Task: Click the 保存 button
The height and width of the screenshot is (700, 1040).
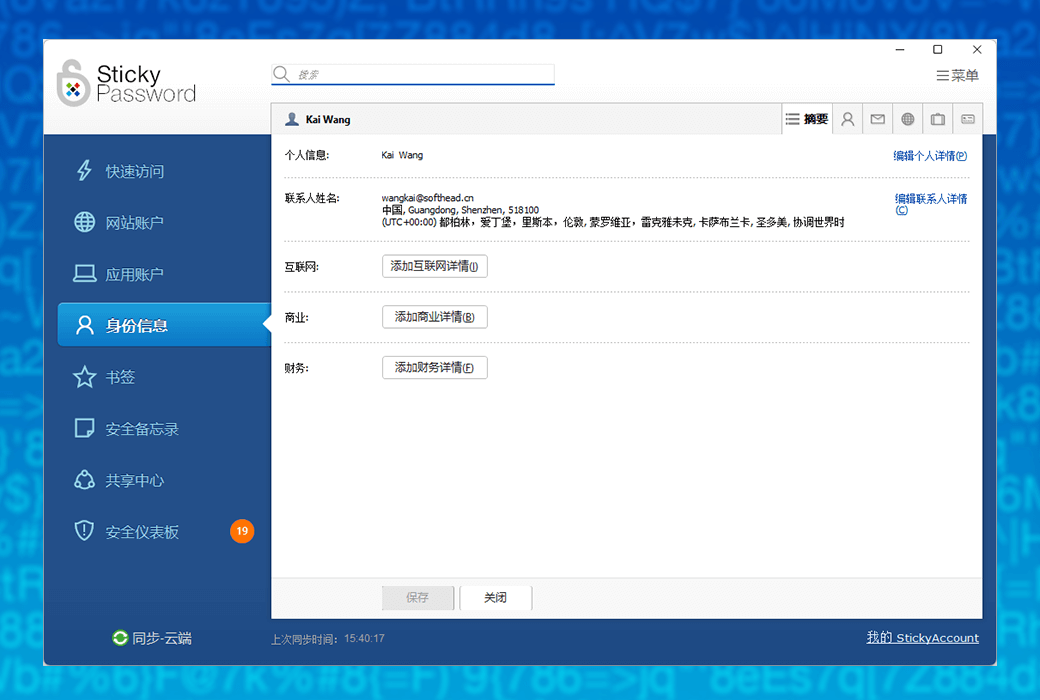Action: click(x=418, y=597)
